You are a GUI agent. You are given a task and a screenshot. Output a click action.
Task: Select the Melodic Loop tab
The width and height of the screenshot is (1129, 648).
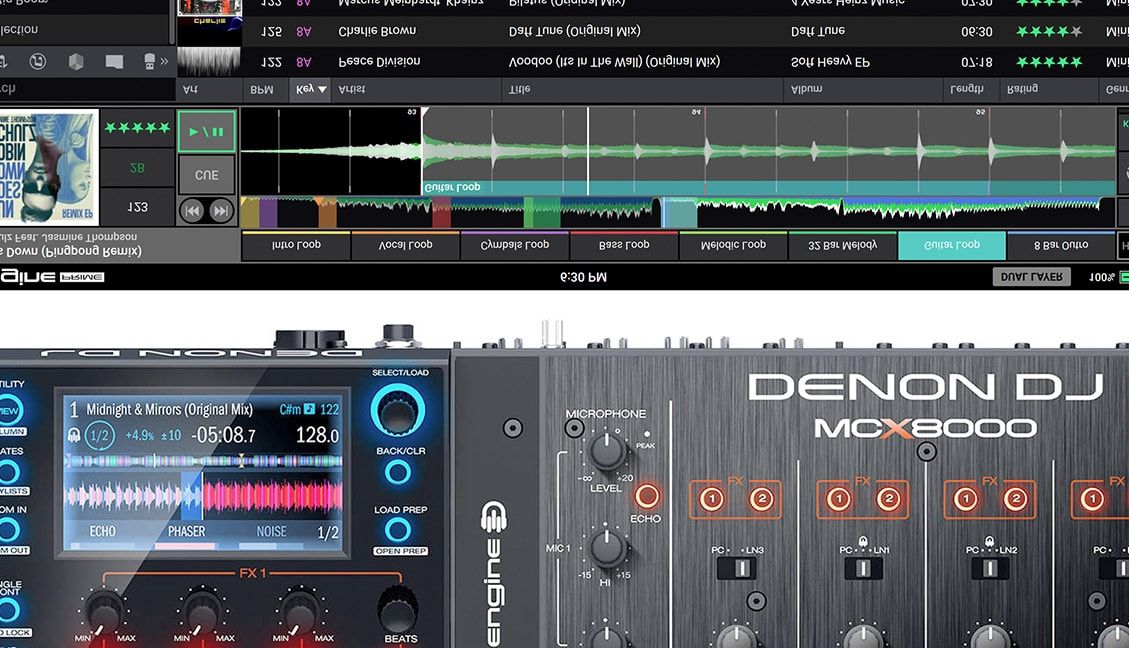click(734, 245)
